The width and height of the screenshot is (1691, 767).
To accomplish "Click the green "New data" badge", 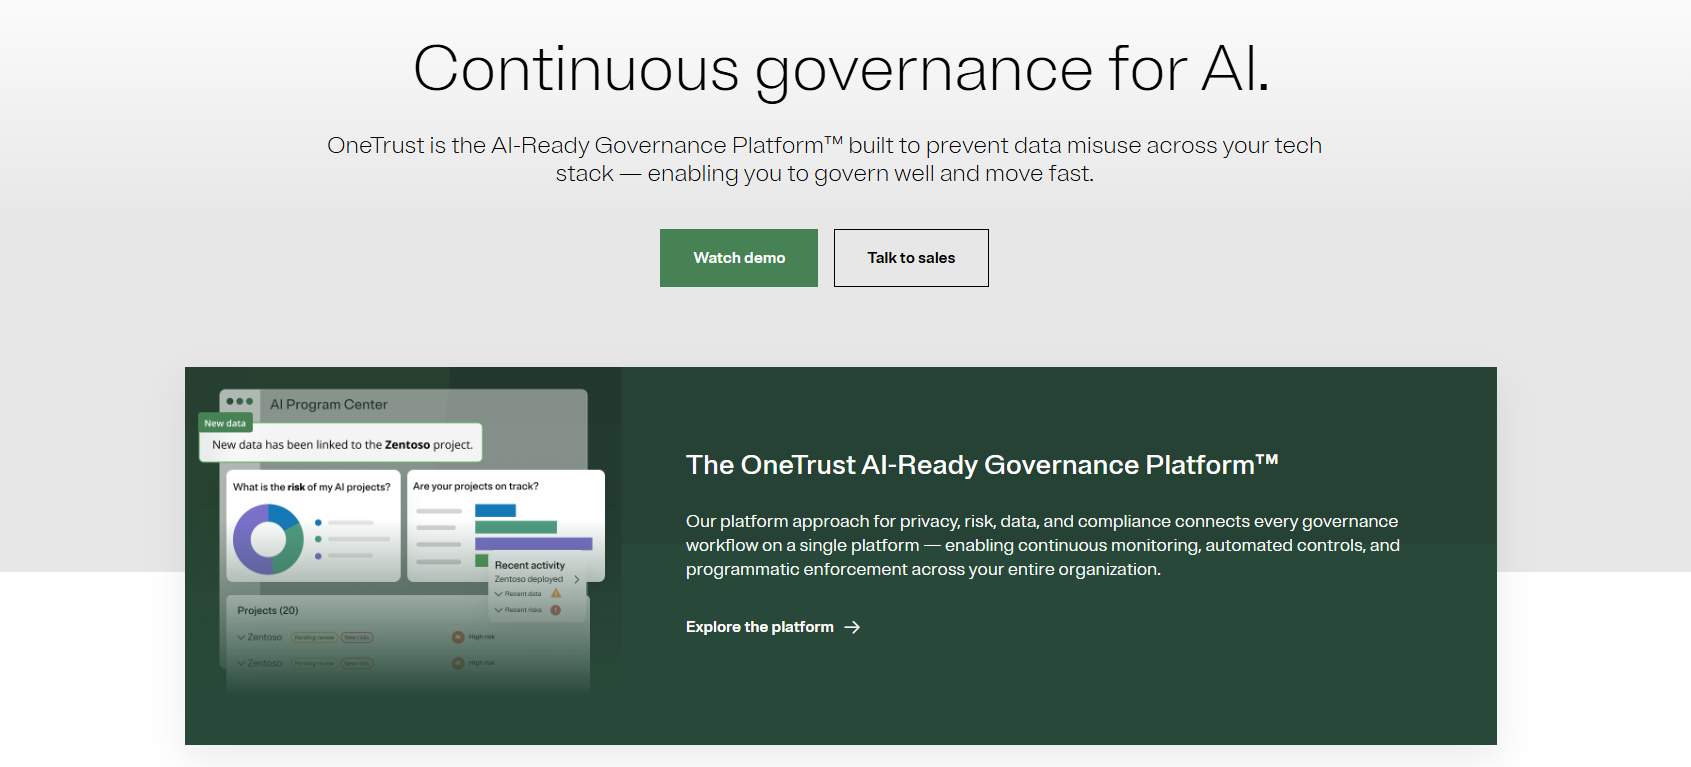I will click(x=225, y=423).
